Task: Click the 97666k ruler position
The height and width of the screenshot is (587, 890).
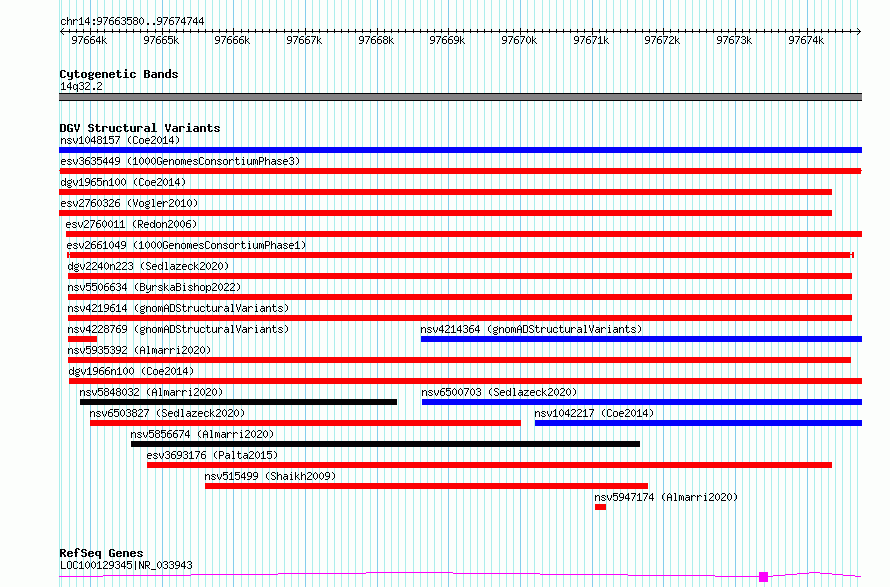Action: [232, 40]
